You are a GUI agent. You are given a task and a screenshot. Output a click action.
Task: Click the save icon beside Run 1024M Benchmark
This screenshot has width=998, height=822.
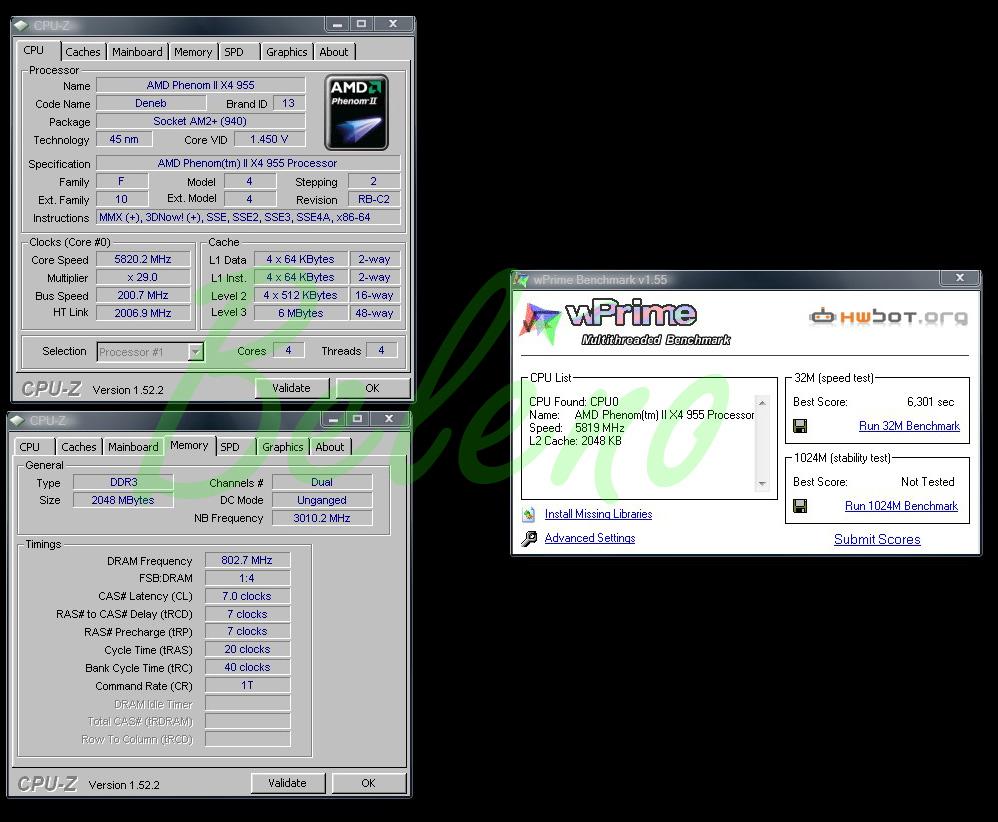click(800, 506)
